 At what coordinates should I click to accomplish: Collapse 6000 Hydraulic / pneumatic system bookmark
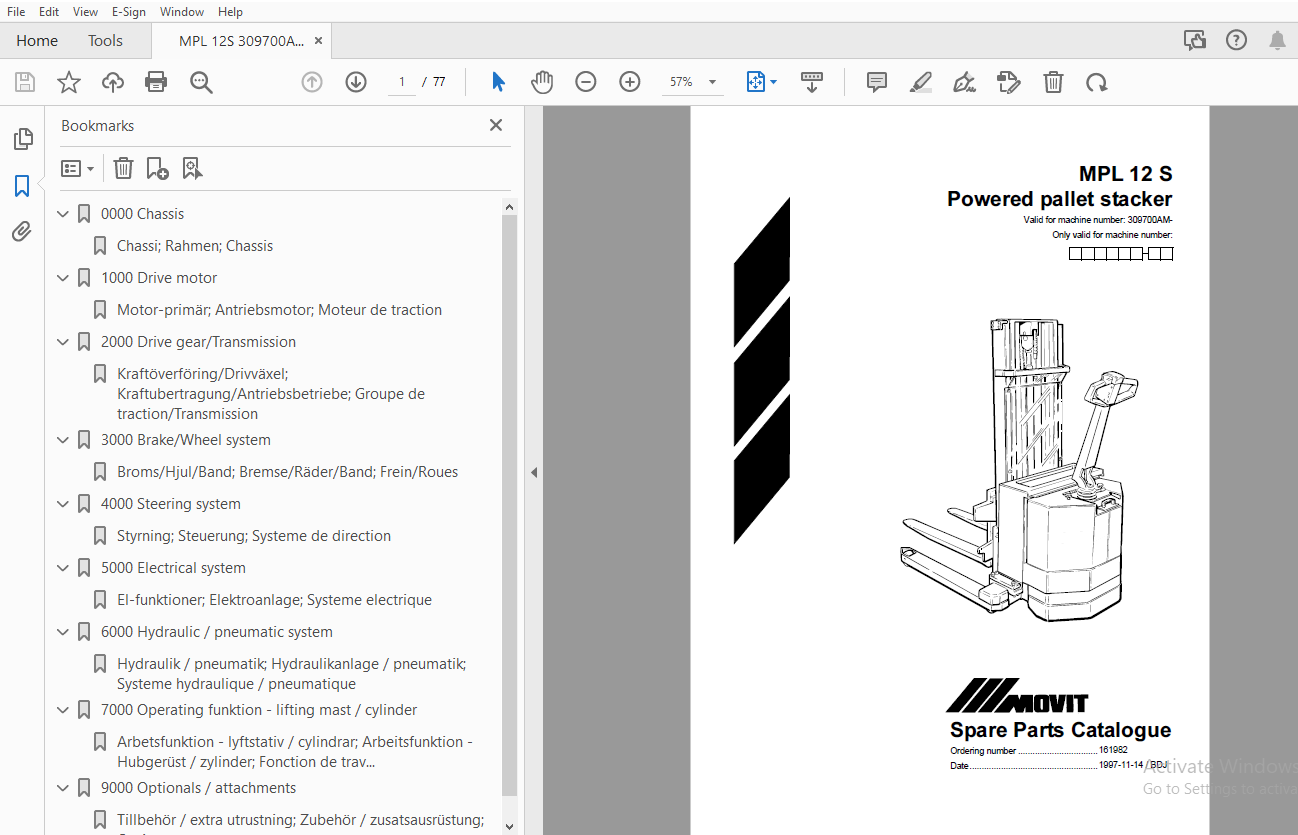point(63,632)
